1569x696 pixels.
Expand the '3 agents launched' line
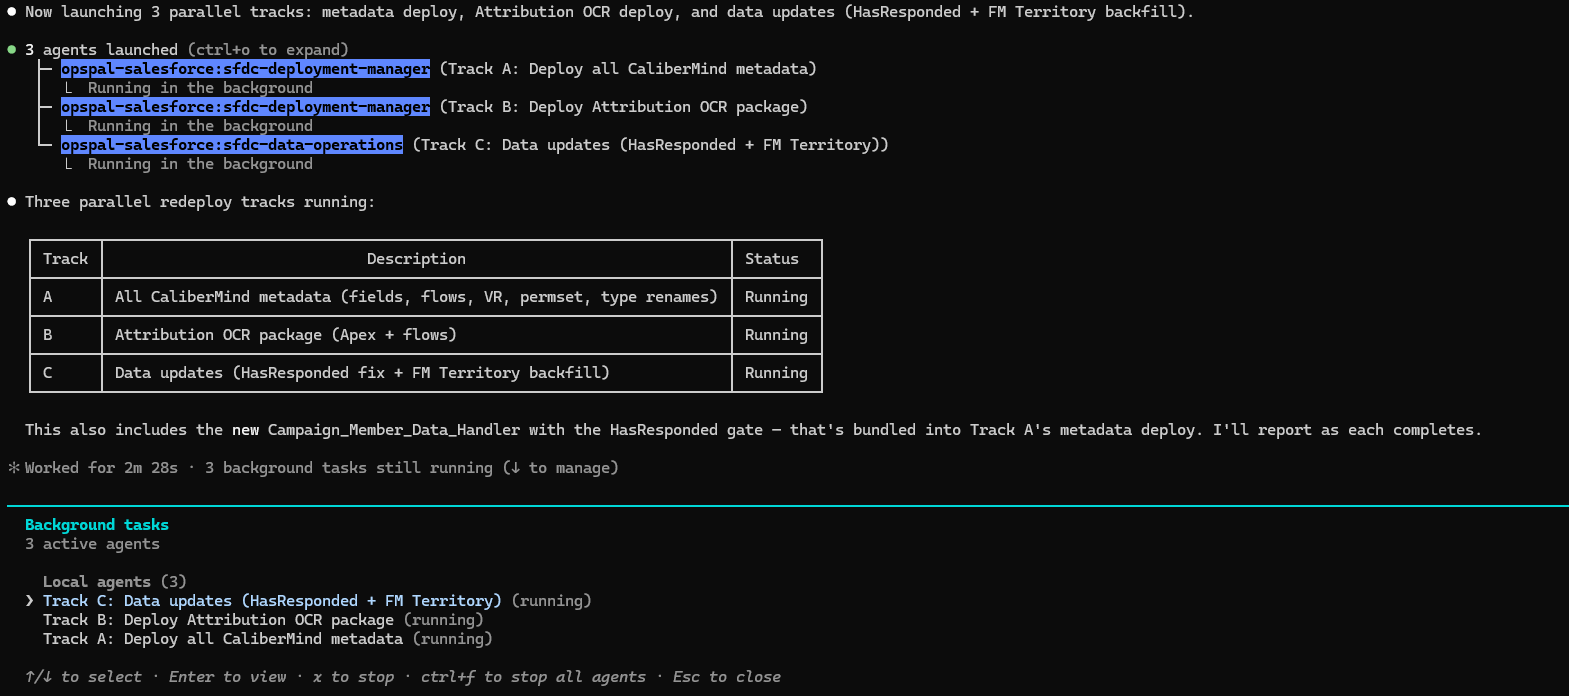[x=187, y=50]
